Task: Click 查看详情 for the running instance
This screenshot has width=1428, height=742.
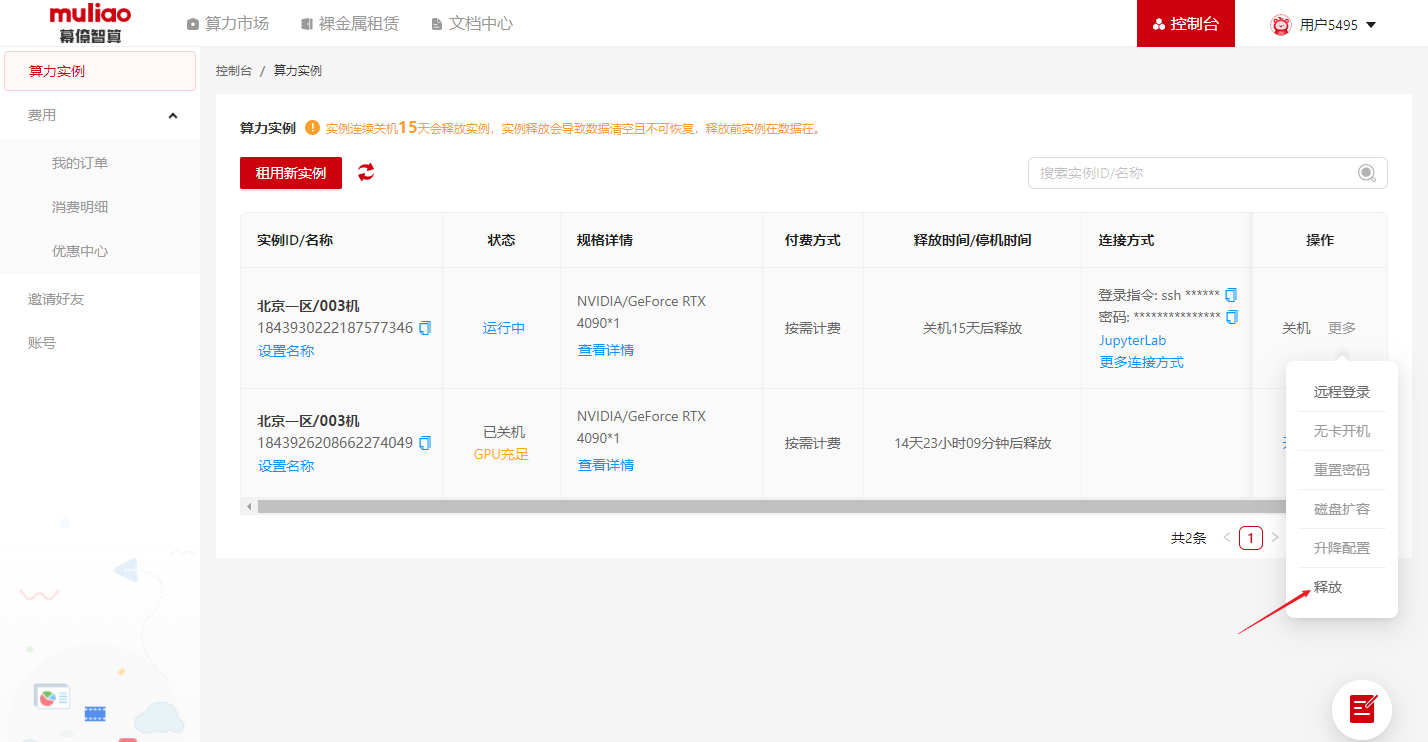Action: 605,350
